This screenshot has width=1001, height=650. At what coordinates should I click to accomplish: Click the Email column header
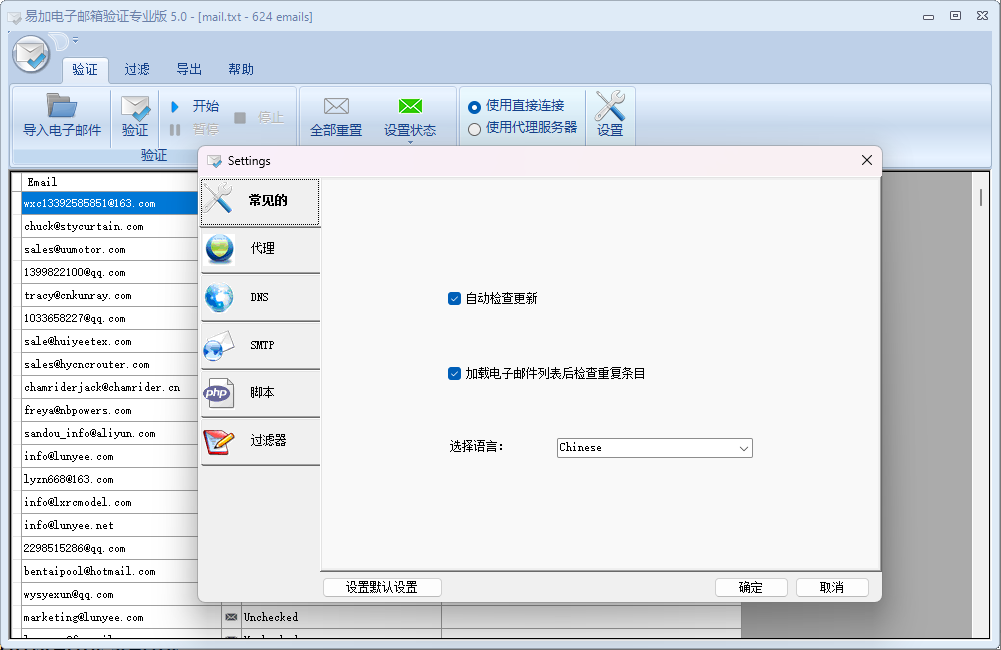coord(110,183)
